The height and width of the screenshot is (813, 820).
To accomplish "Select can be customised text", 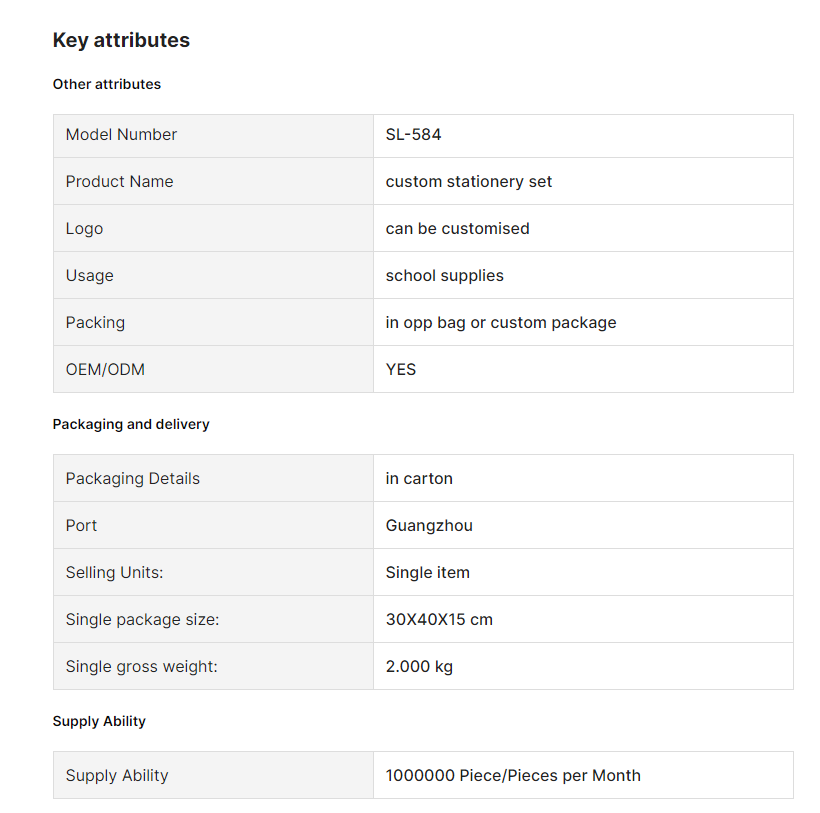I will pyautogui.click(x=458, y=228).
